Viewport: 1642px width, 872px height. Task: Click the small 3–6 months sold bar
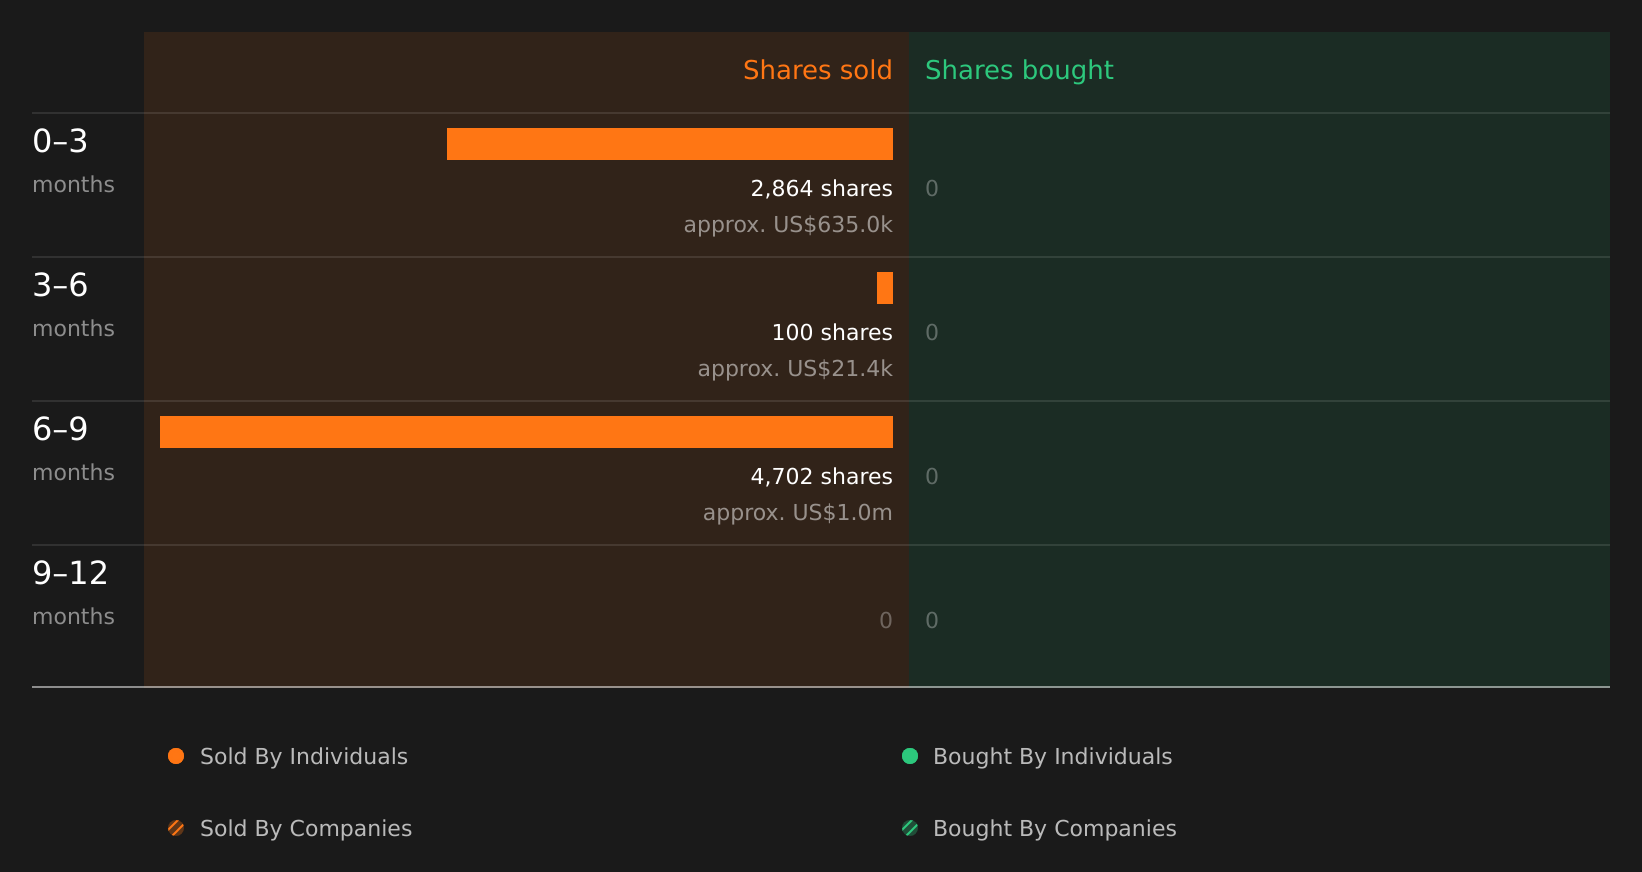point(885,288)
